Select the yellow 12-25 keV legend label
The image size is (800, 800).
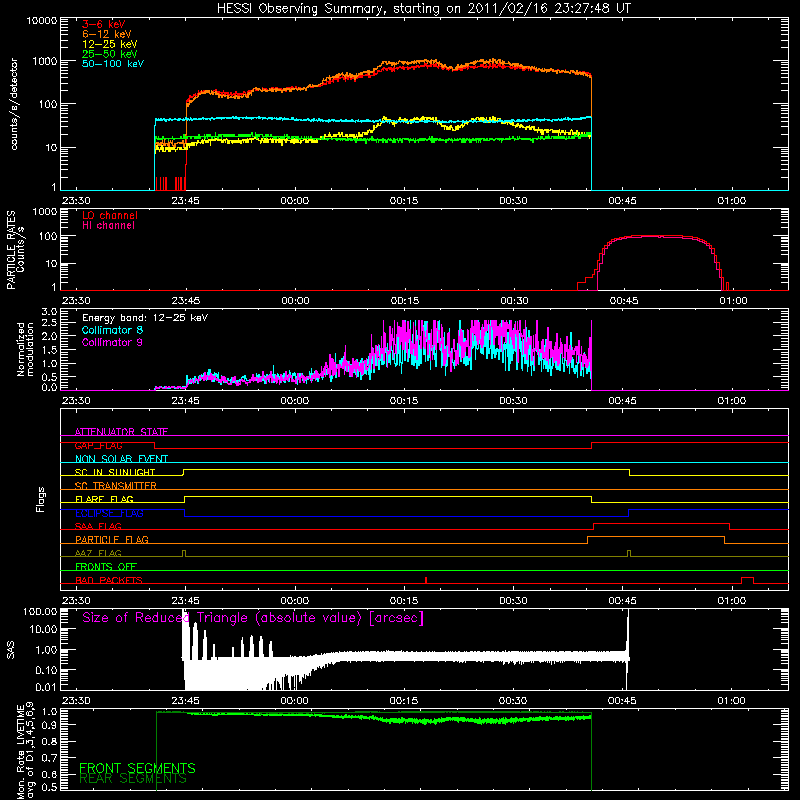tap(110, 44)
